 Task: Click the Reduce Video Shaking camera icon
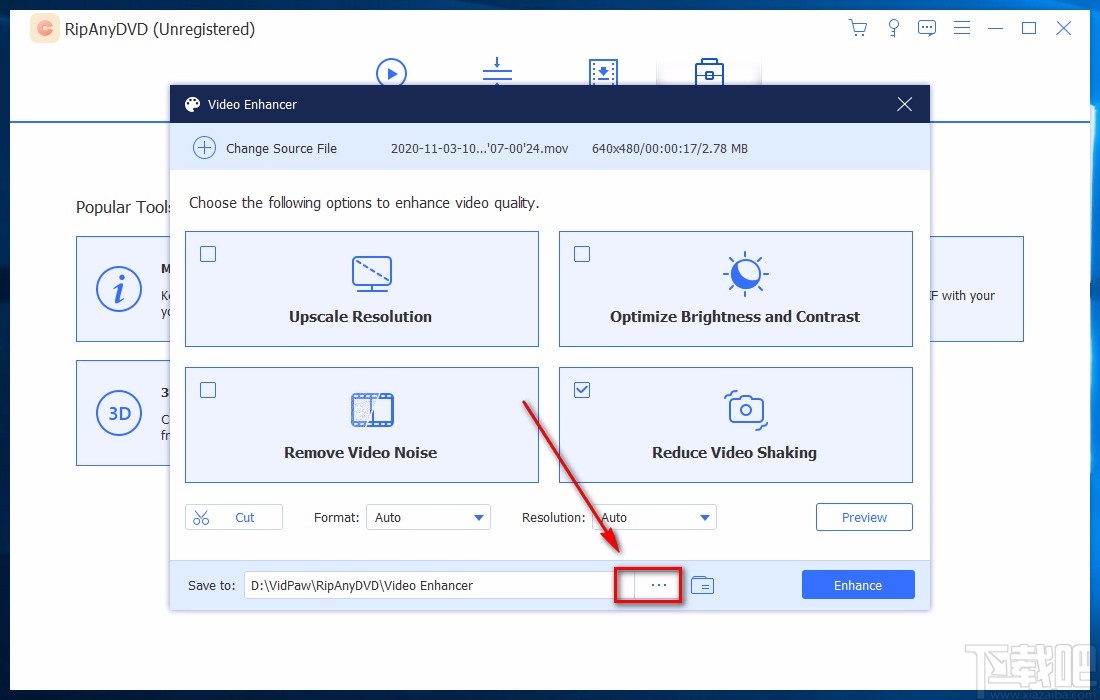[x=744, y=408]
